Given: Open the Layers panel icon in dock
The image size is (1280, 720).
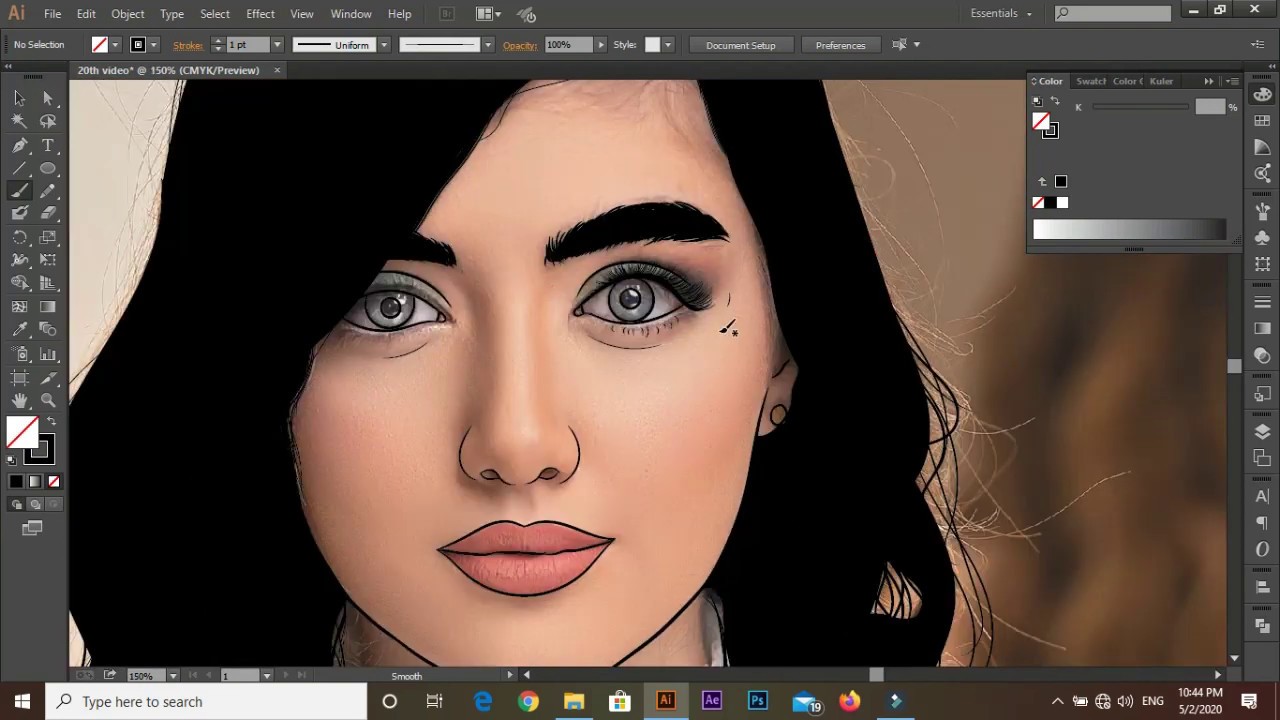Looking at the screenshot, I should [x=1262, y=432].
